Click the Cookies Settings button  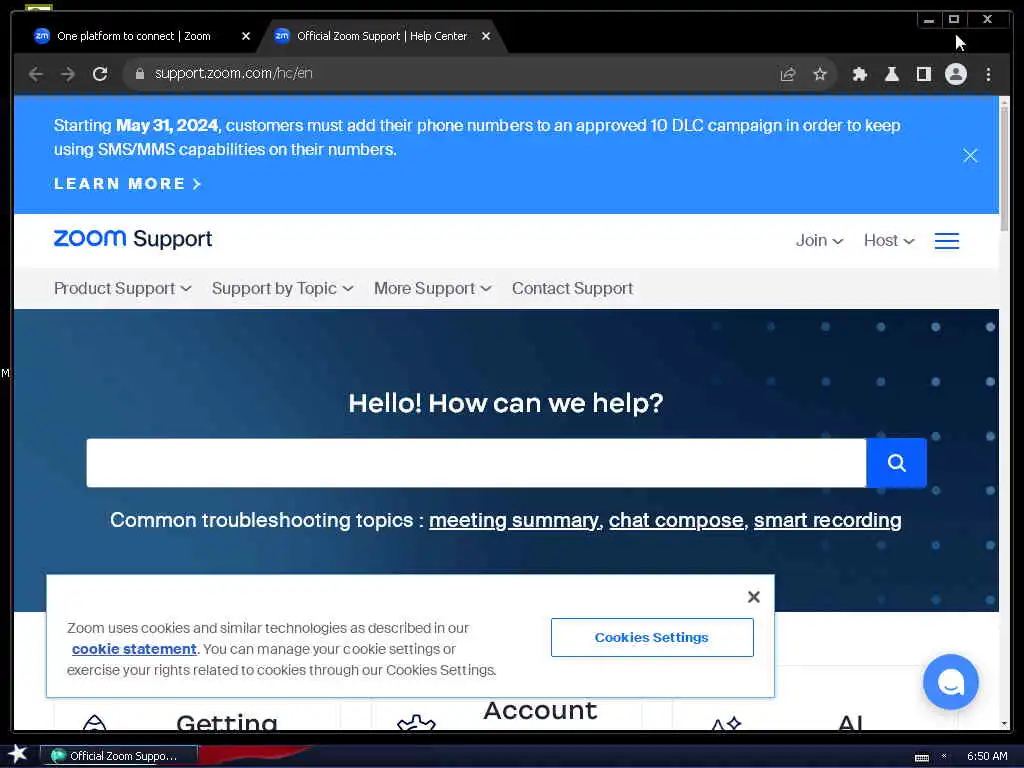pos(652,637)
